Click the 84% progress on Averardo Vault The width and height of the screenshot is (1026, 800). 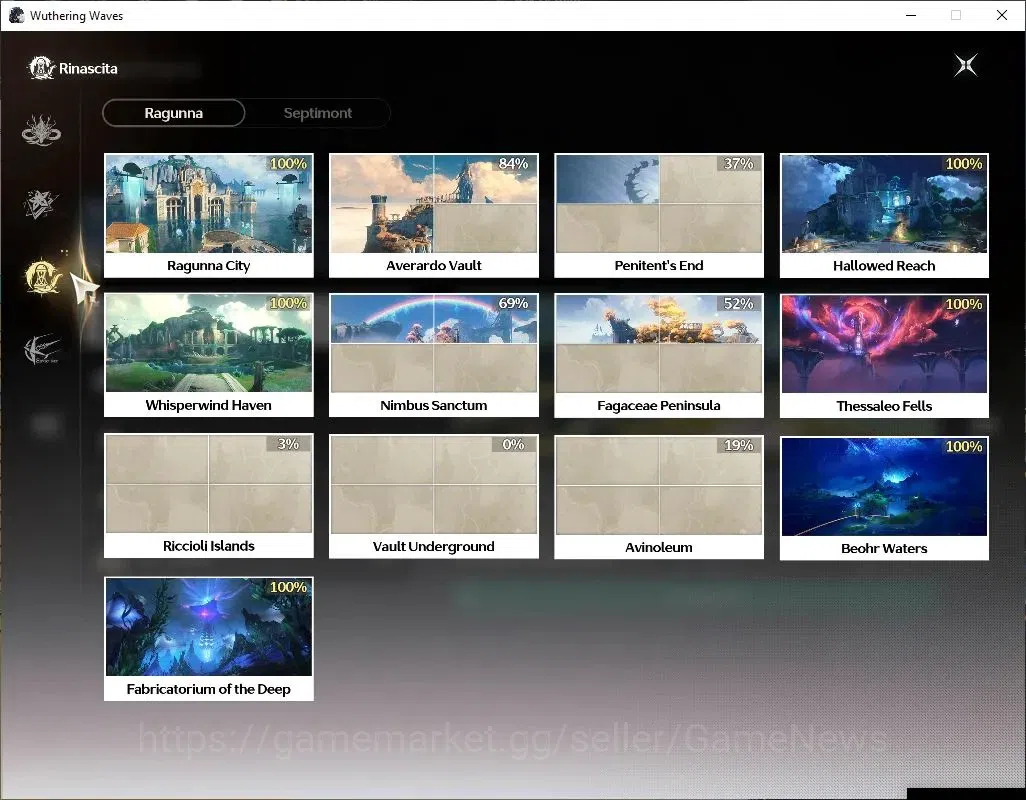pyautogui.click(x=514, y=164)
